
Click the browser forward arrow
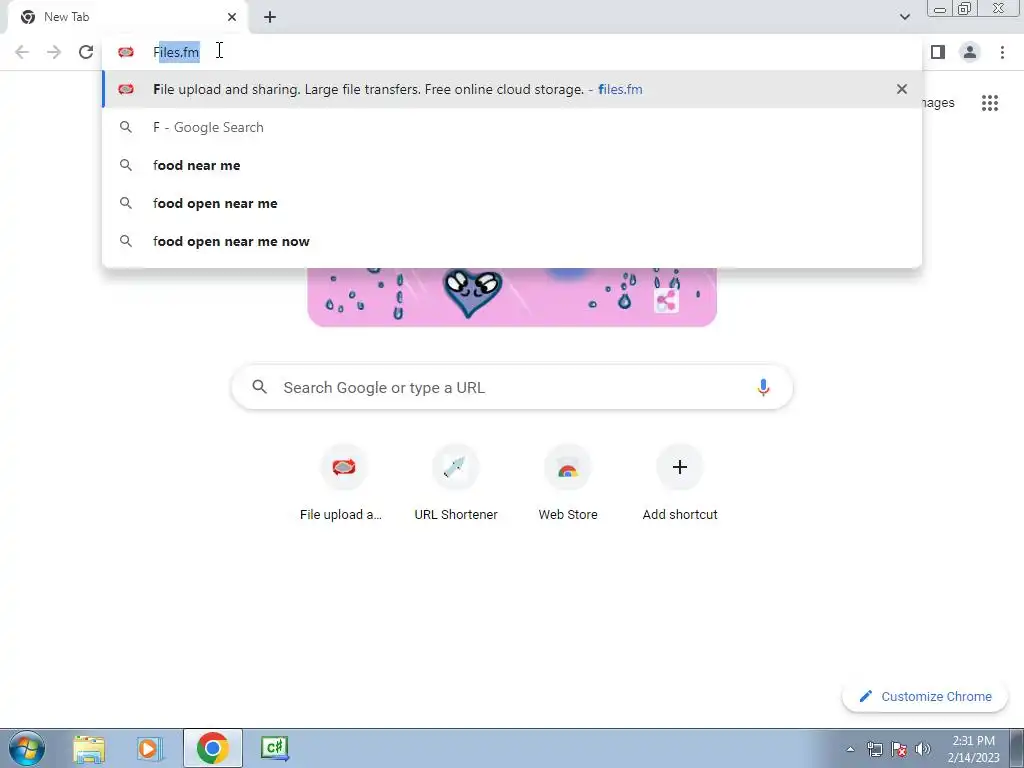point(54,52)
